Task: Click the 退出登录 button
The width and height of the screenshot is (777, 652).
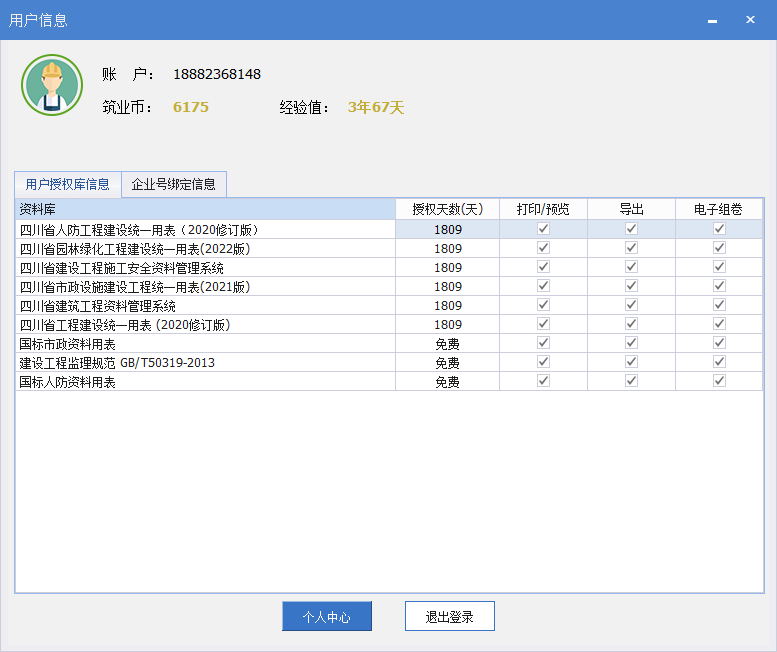Action: tap(449, 617)
